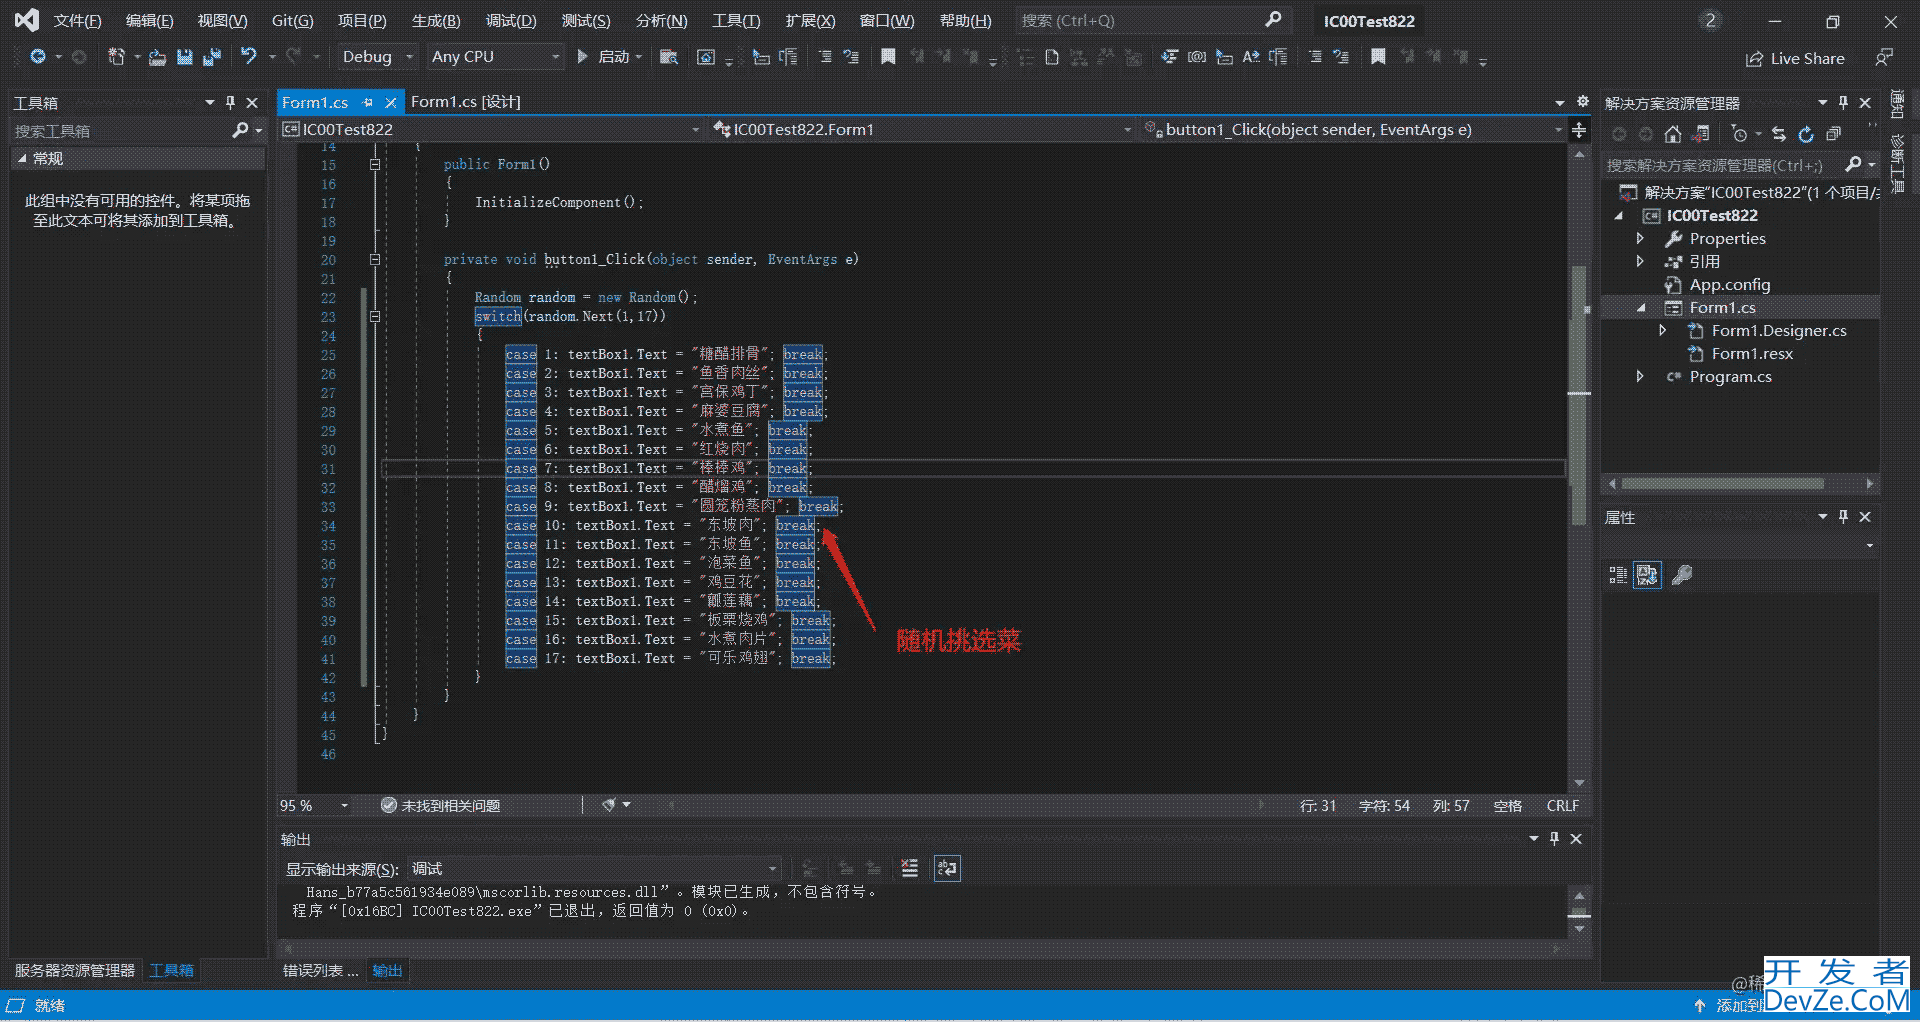Open property pages wrench icon in Properties
The width and height of the screenshot is (1920, 1022).
[1682, 575]
